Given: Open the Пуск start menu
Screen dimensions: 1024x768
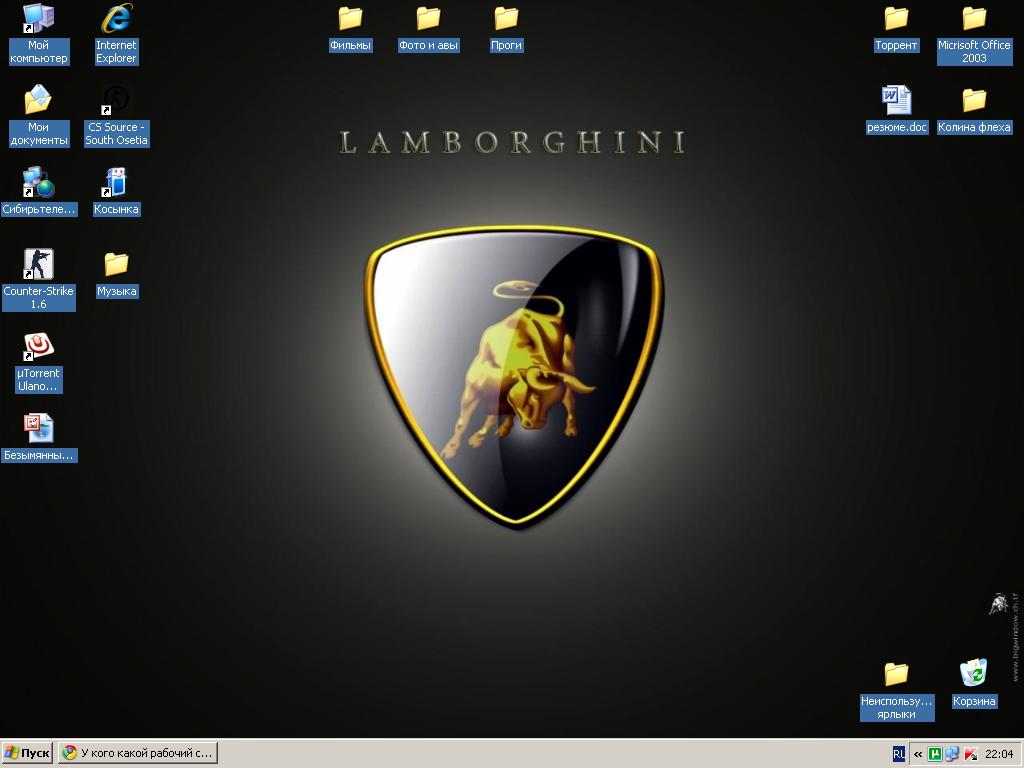Looking at the screenshot, I should pyautogui.click(x=28, y=753).
